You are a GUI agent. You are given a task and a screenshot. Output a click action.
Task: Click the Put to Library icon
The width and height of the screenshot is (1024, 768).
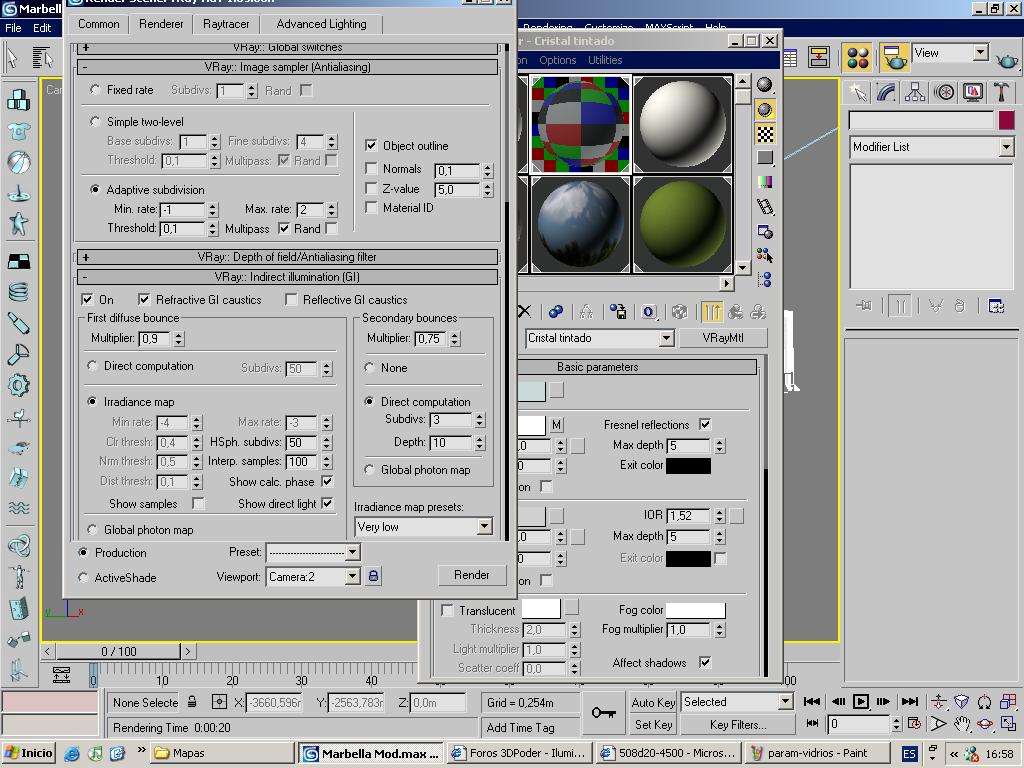[618, 312]
